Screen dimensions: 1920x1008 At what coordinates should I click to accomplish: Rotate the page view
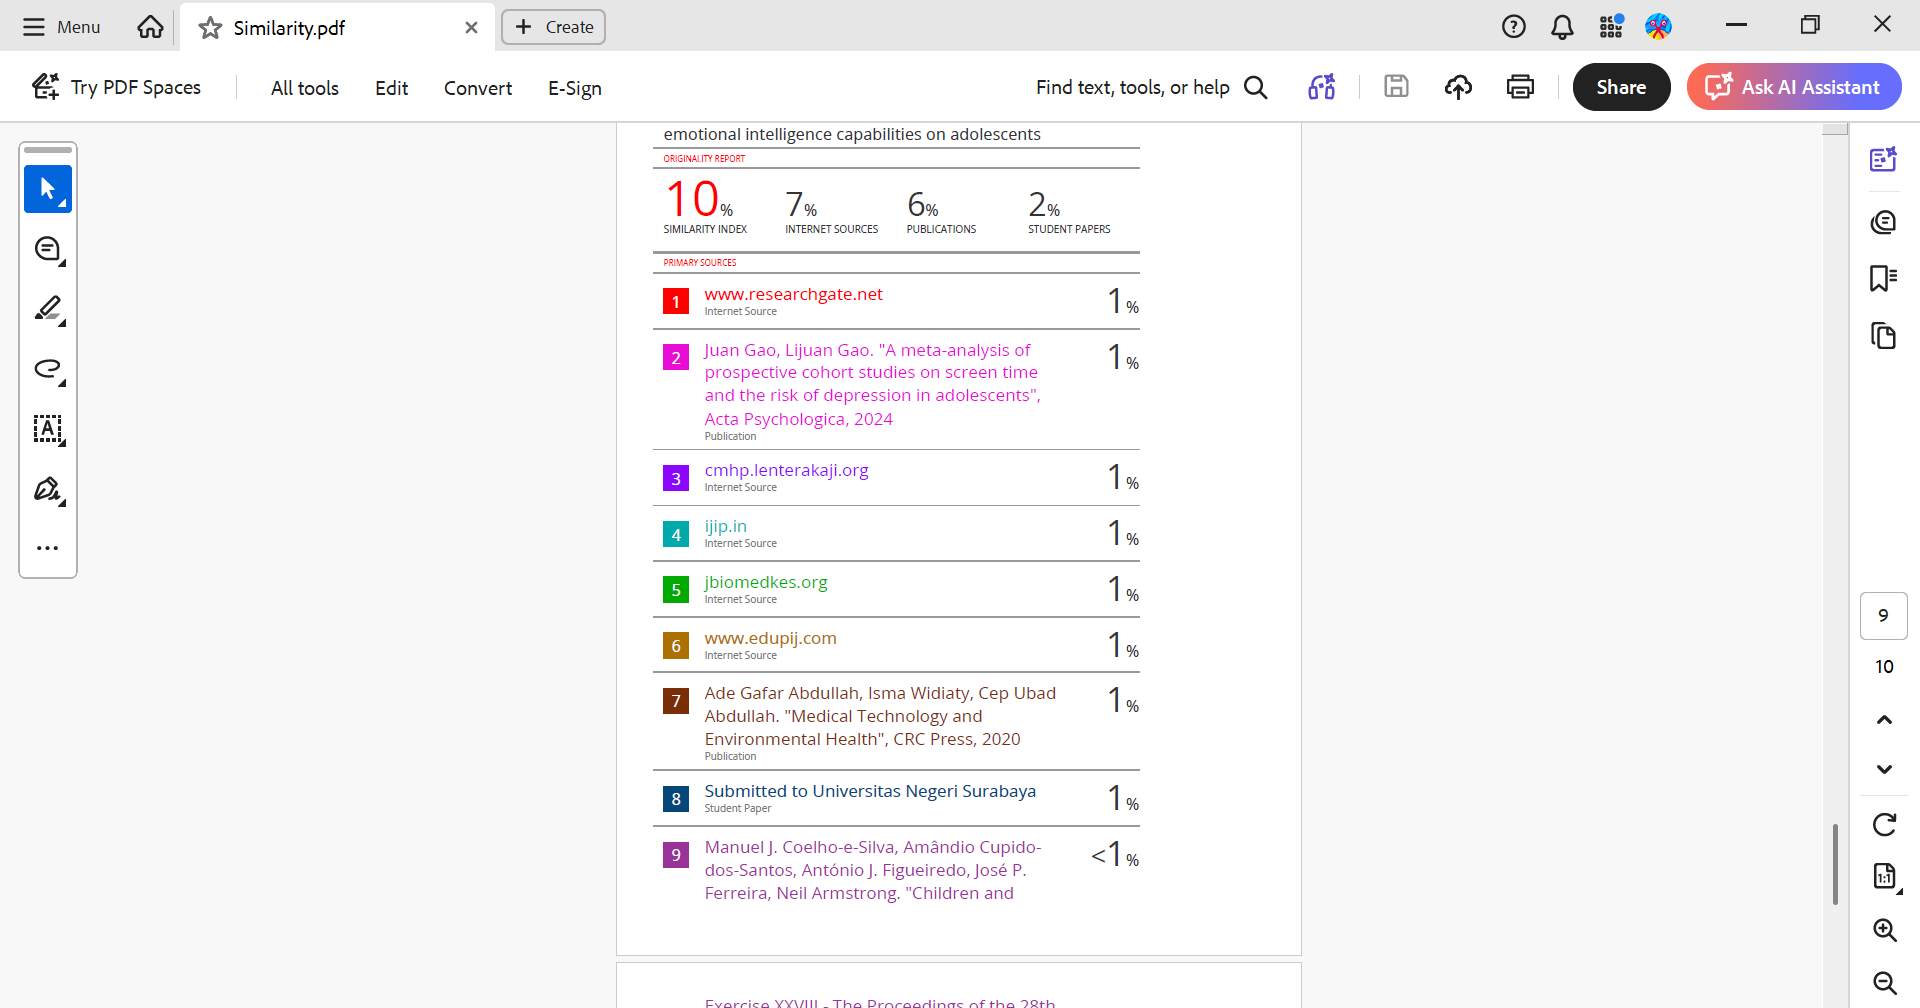pos(1884,824)
